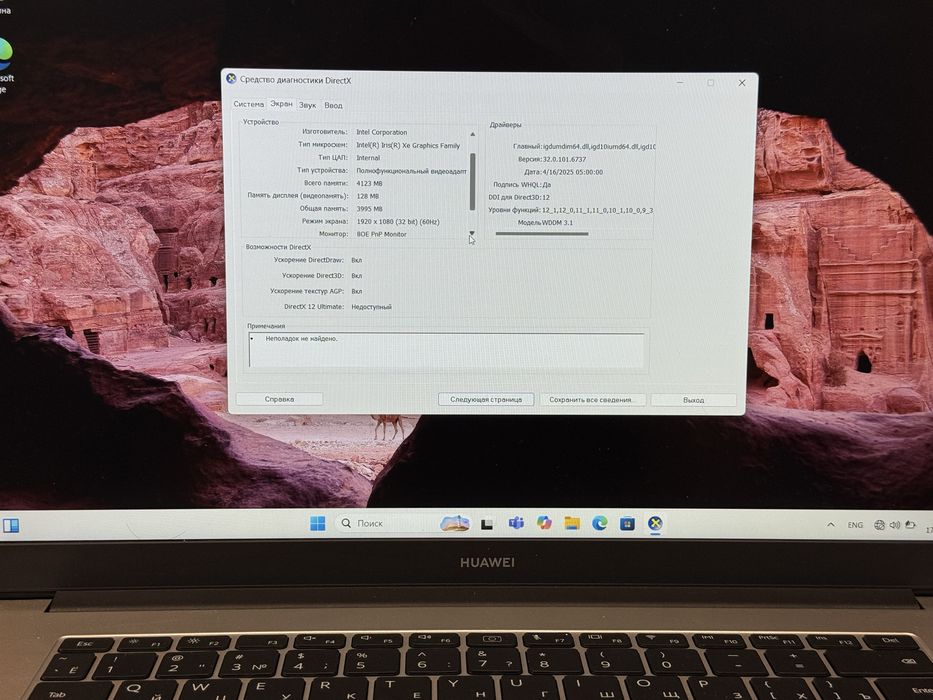This screenshot has height=700, width=933.
Task: Click the Подпись WHQL Да value
Action: click(x=546, y=185)
